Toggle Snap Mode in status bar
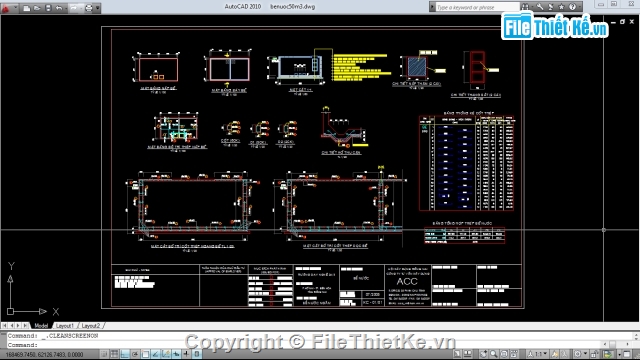640x360 pixels. 104,354
